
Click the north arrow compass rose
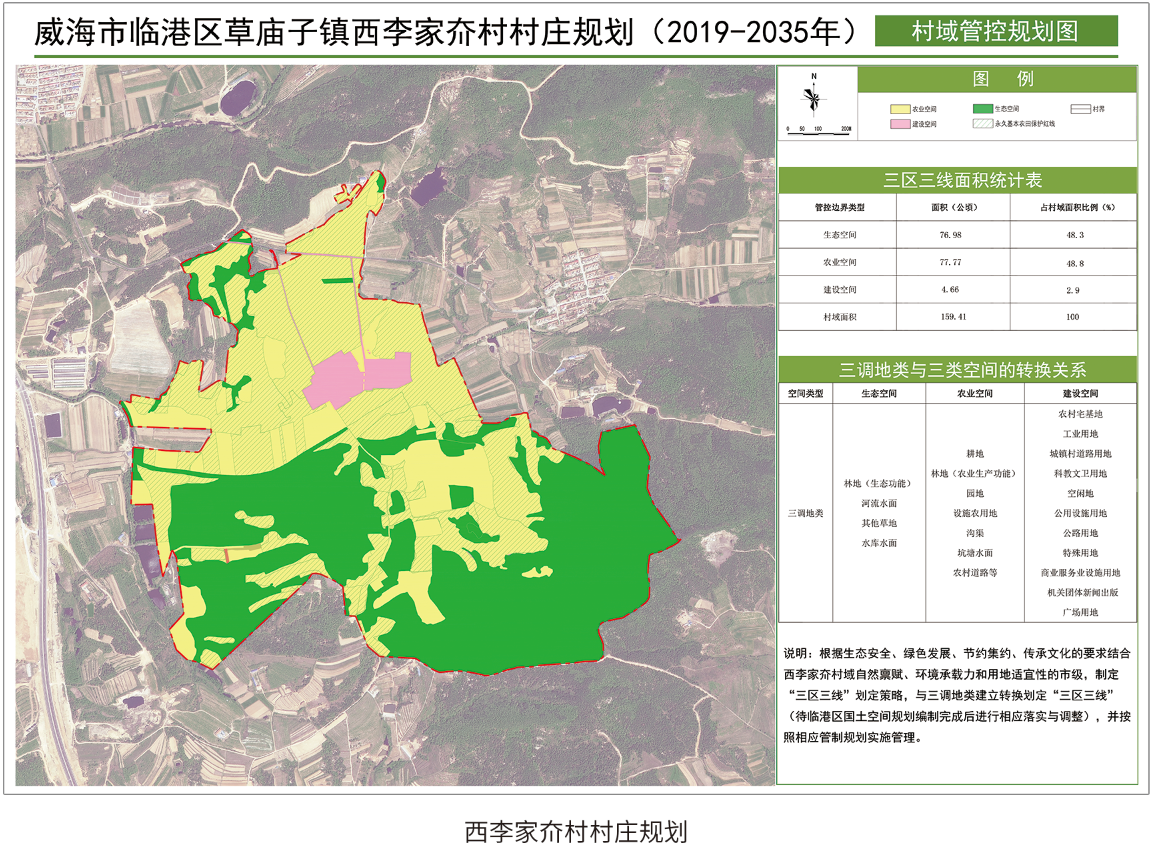(815, 97)
